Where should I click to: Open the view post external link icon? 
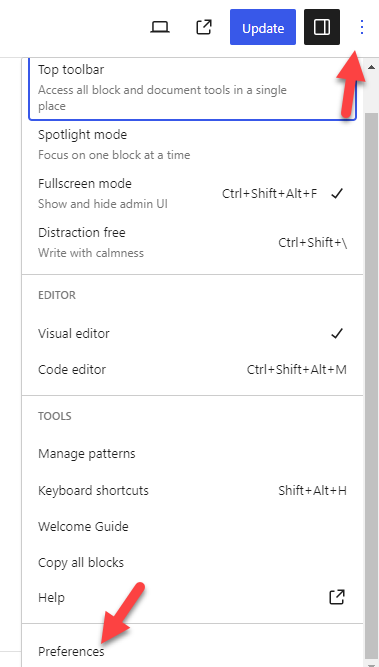click(204, 27)
